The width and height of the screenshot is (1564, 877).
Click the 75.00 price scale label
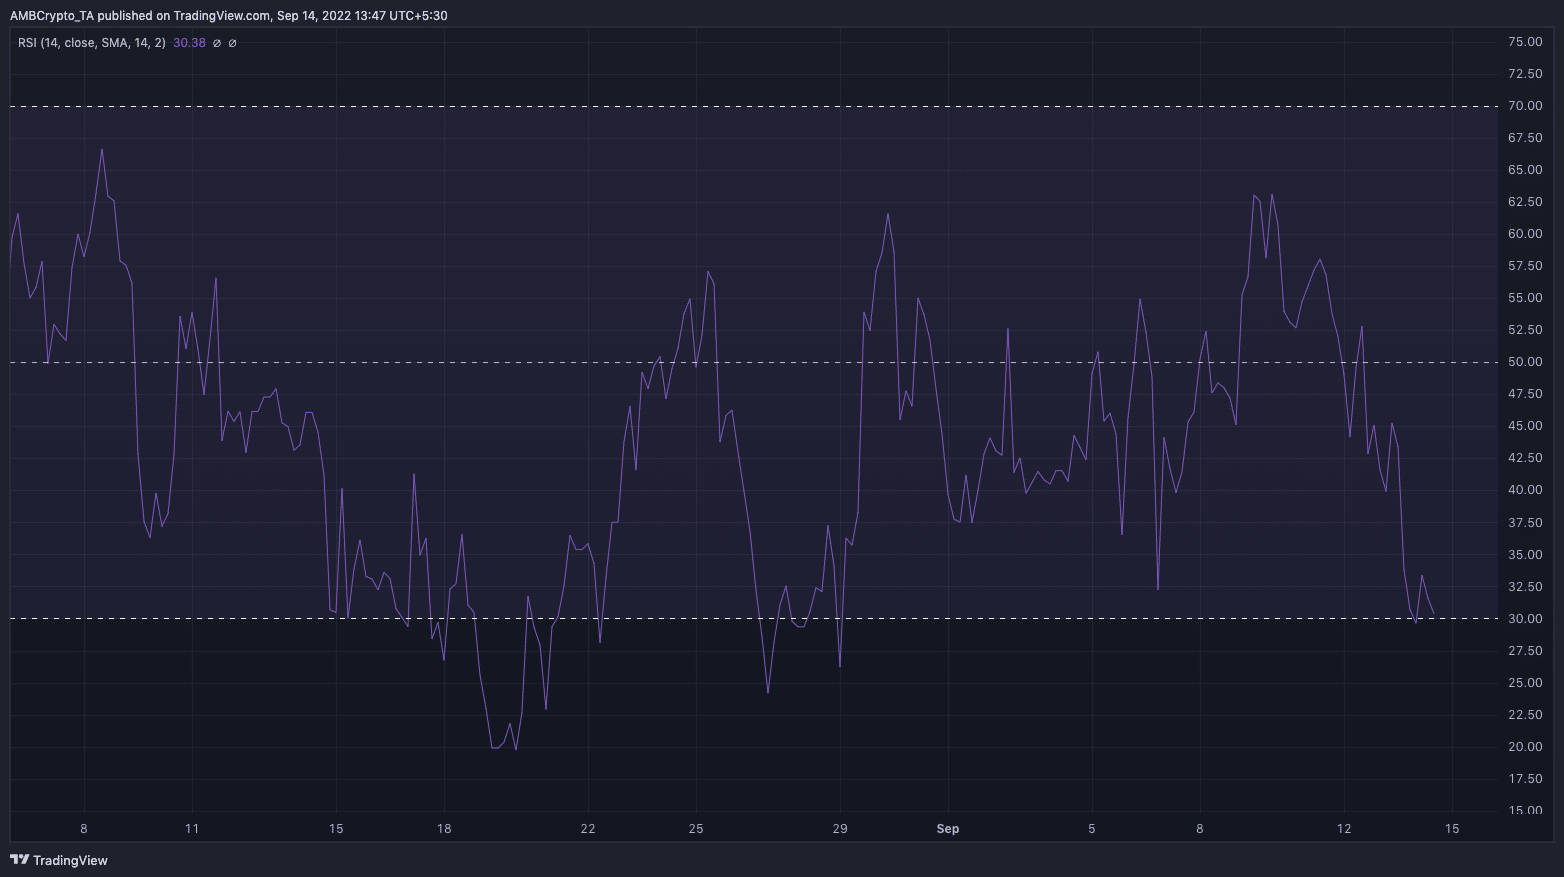coord(1525,42)
